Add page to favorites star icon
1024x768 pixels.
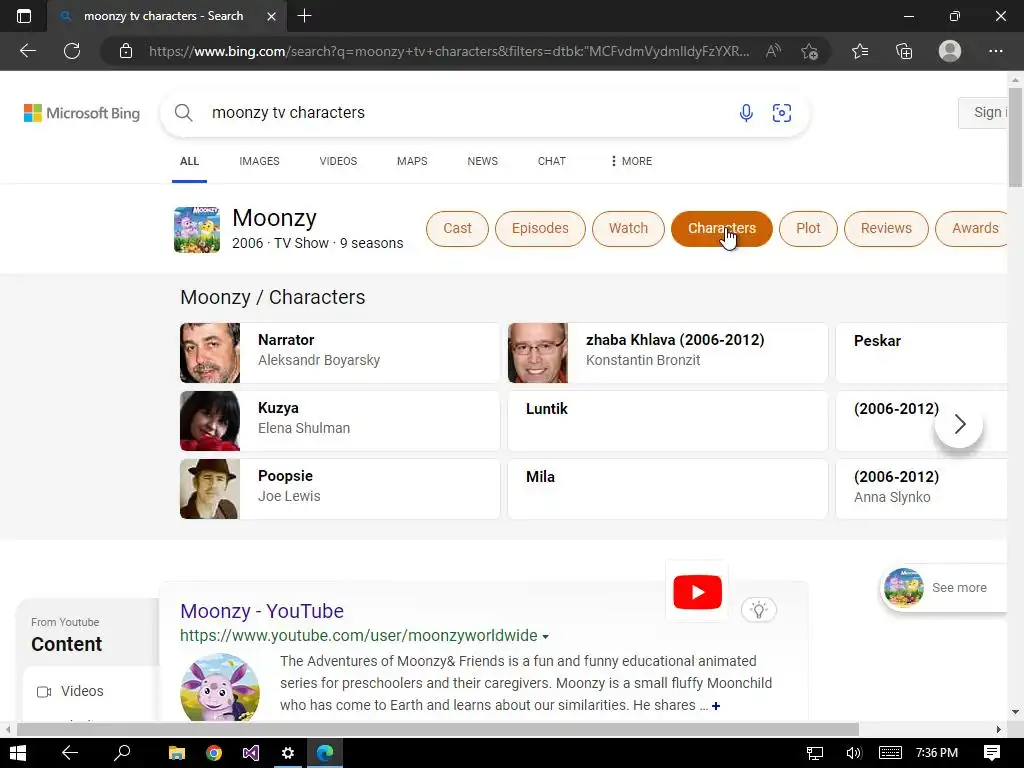pos(809,51)
